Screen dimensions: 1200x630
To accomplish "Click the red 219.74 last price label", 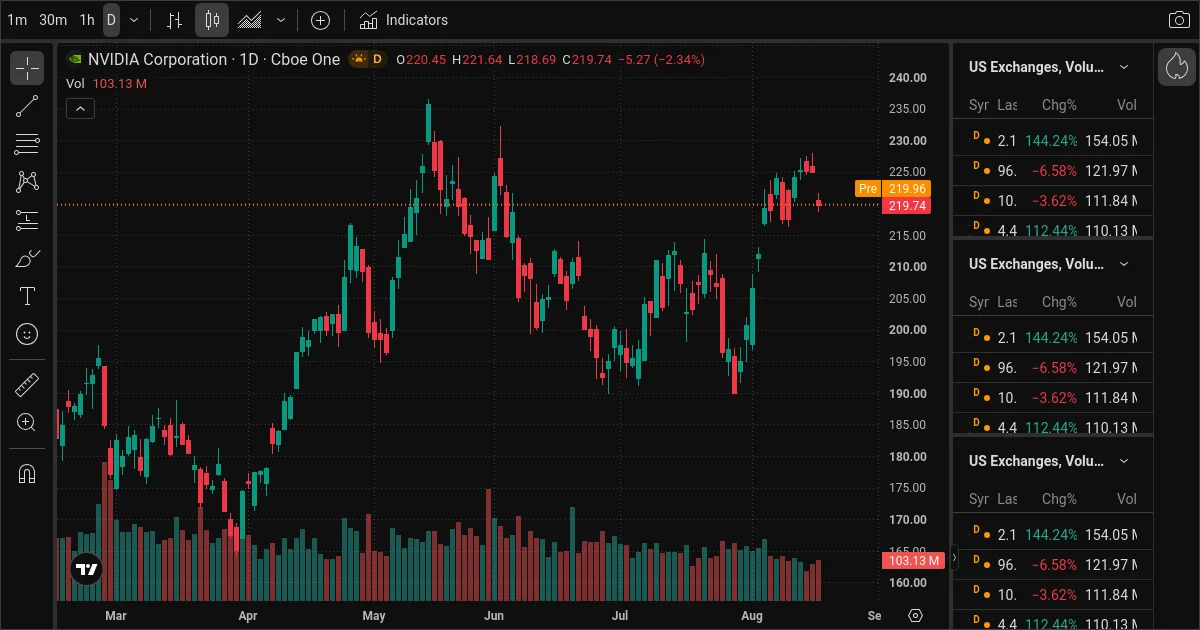I will coord(906,205).
